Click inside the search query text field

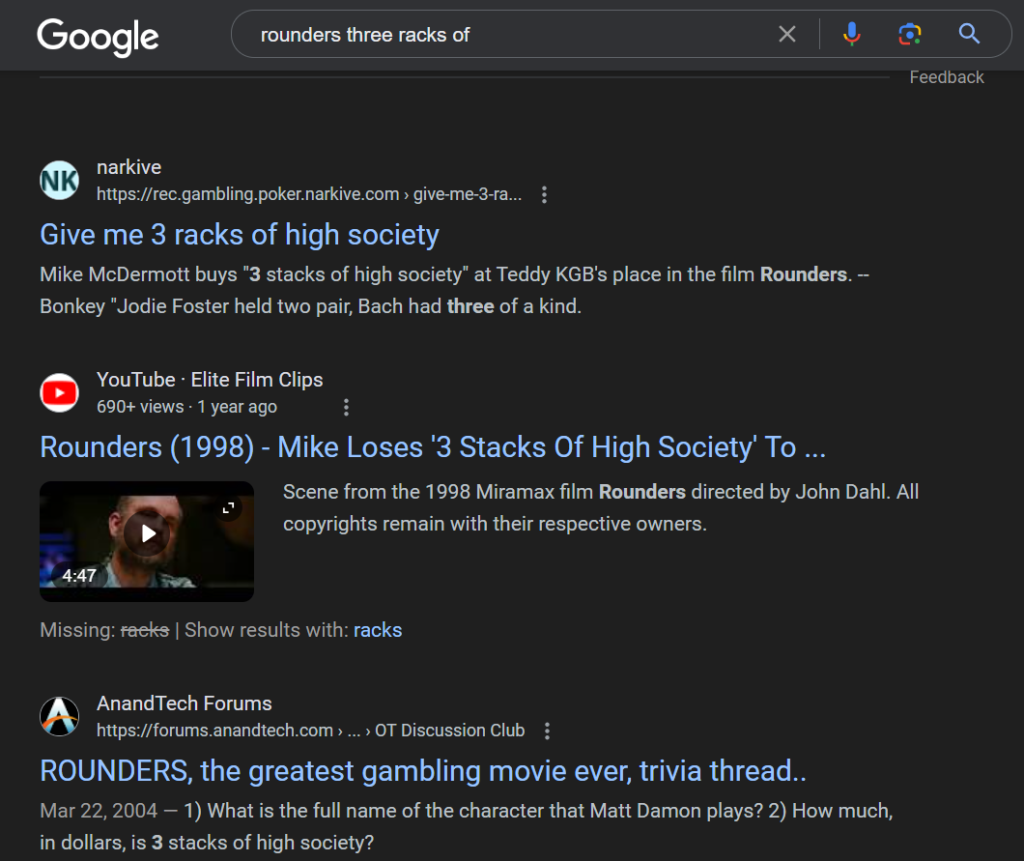coord(500,35)
